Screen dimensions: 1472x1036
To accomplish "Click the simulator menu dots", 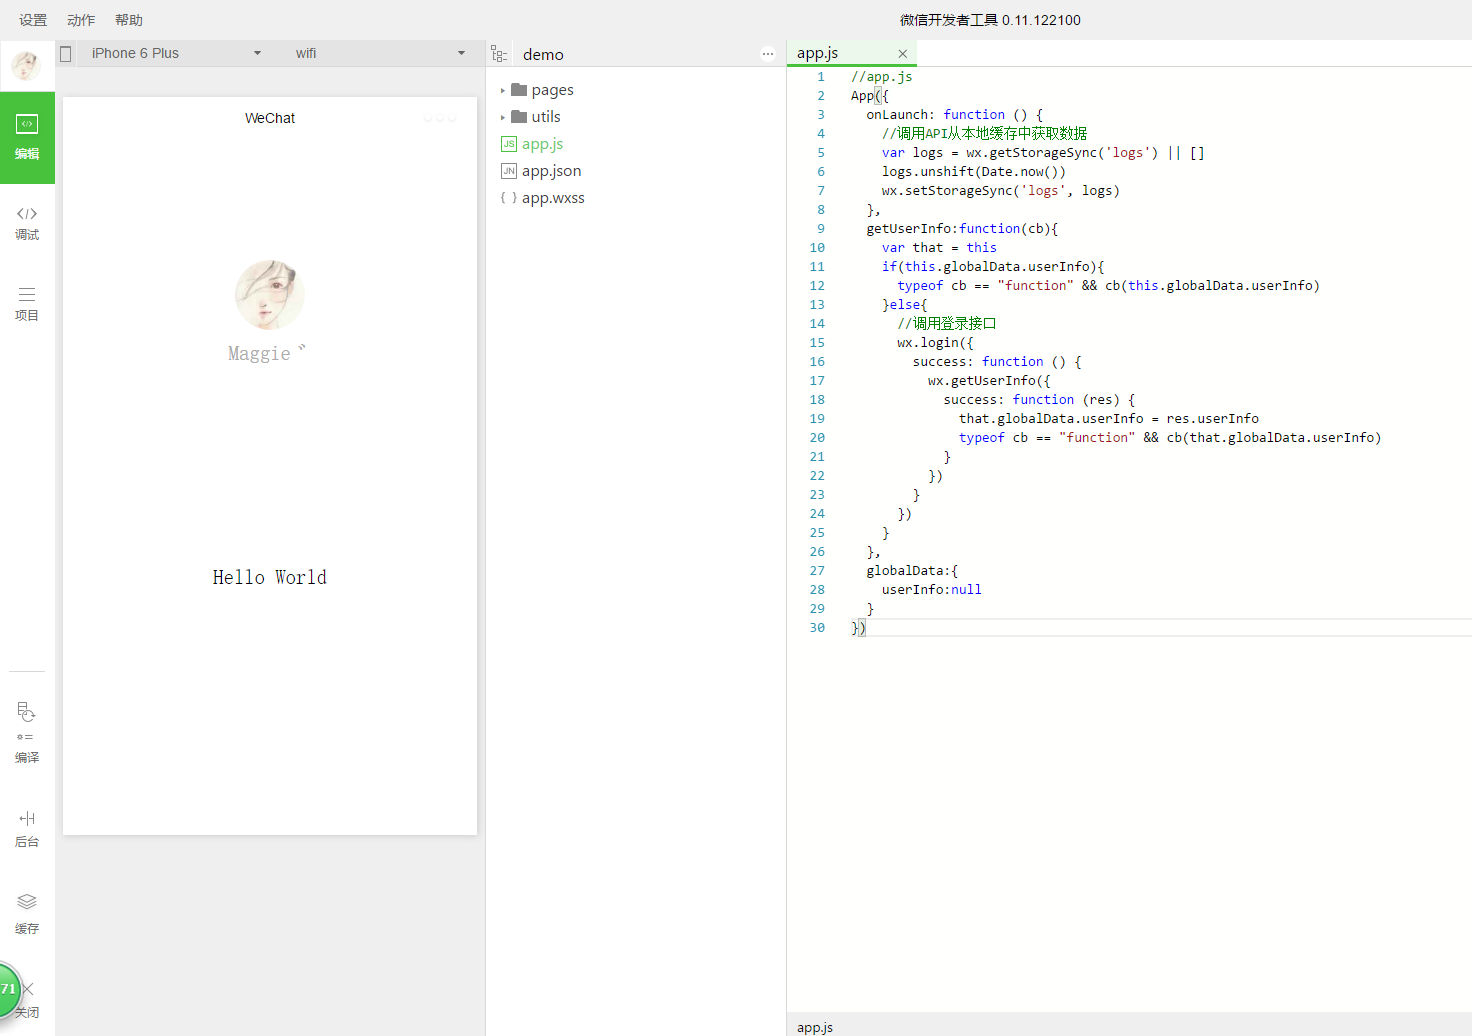I will (x=440, y=118).
